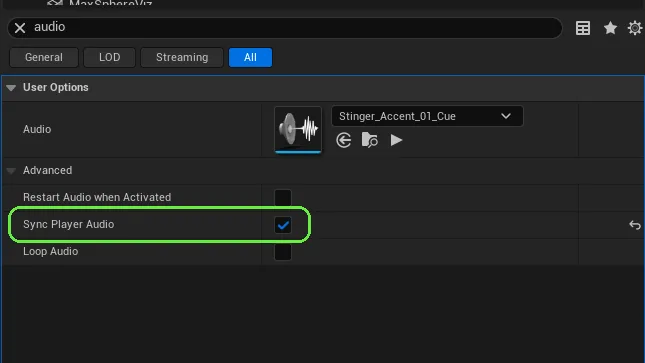This screenshot has height=363, width=645.
Task: Browse to asset in Content Browser
Action: click(x=369, y=140)
